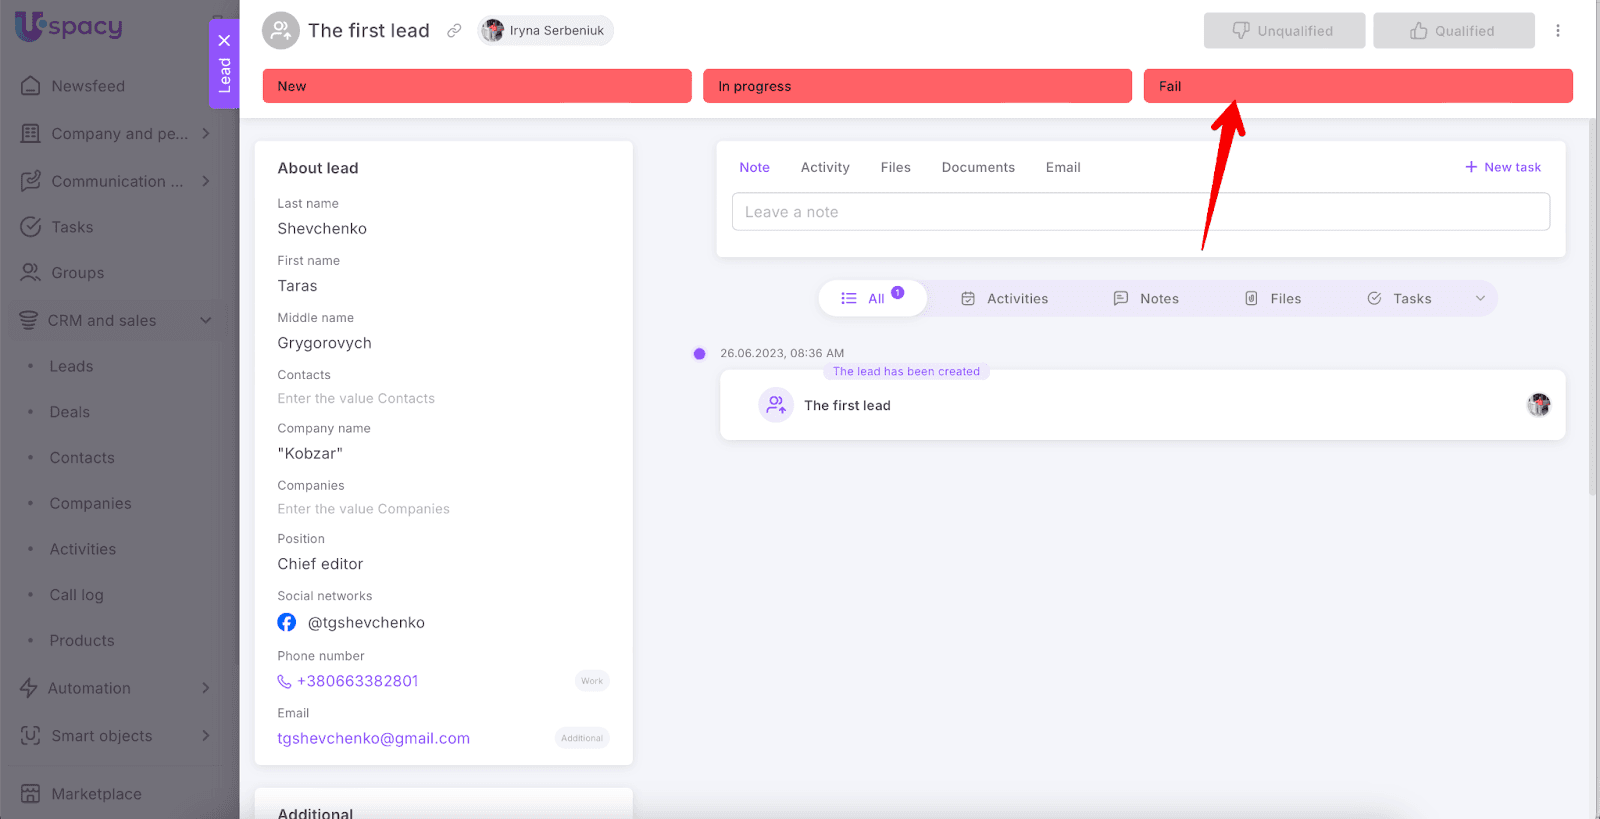Open the three-dot more options menu

click(1557, 31)
